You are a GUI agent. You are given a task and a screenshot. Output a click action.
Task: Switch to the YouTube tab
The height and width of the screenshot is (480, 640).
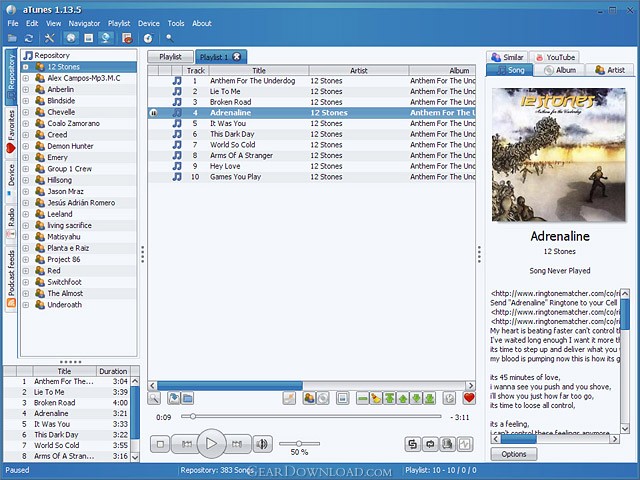pyautogui.click(x=556, y=57)
